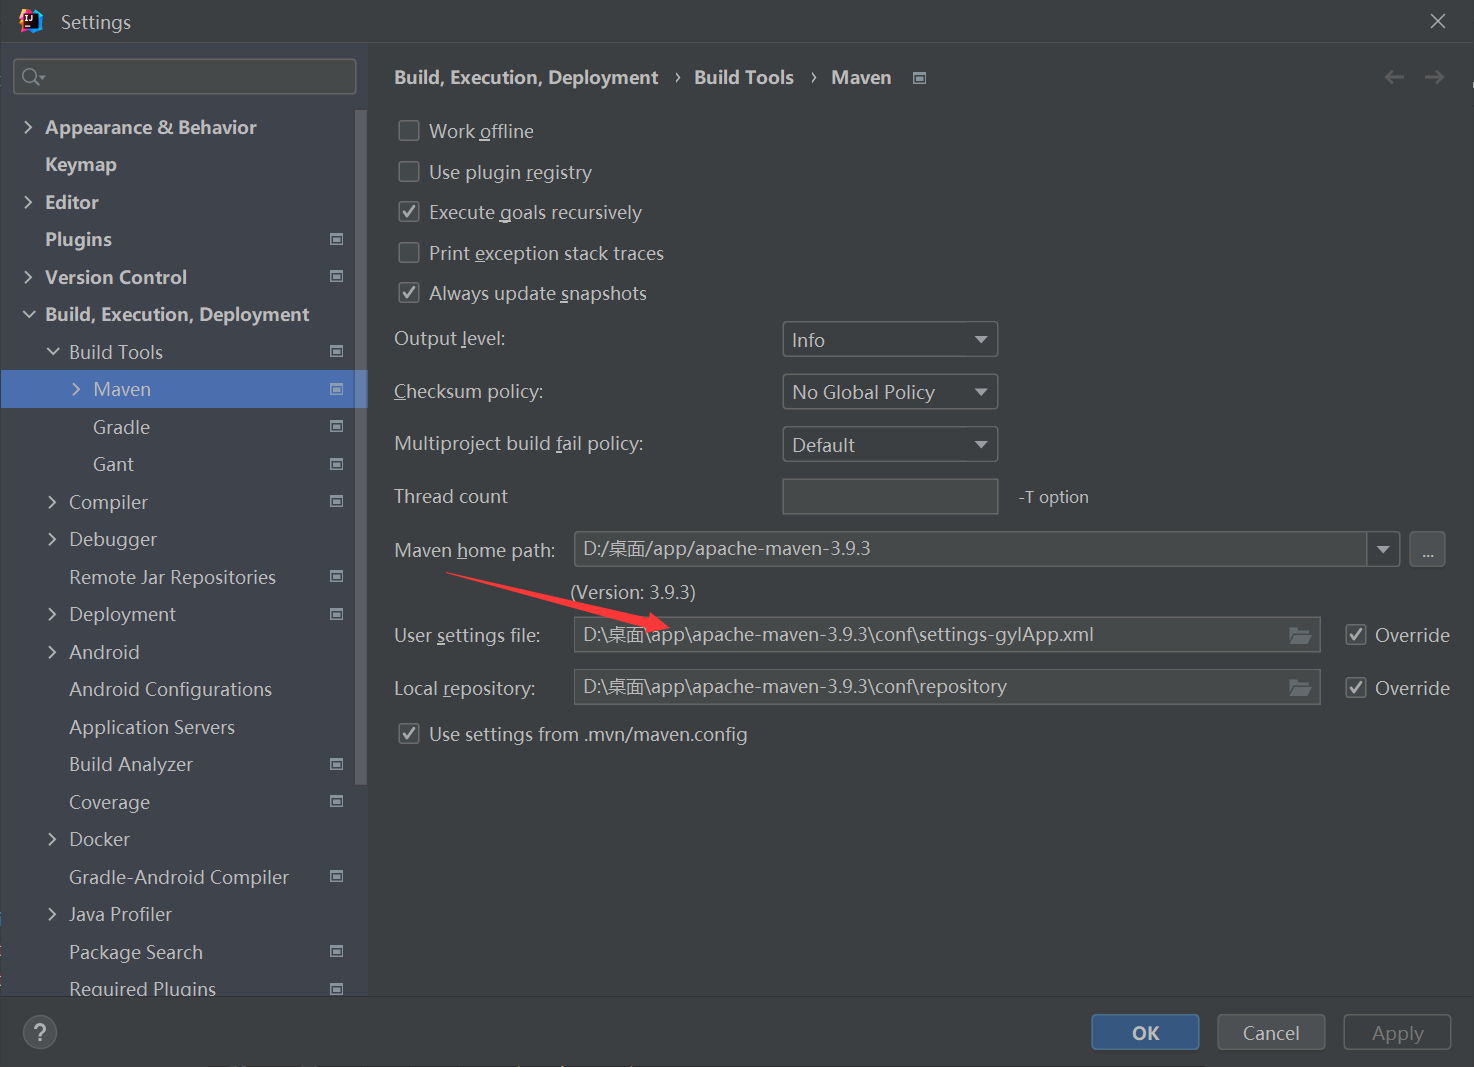The height and width of the screenshot is (1067, 1474).
Task: Click the search magnifier icon in settings search
Action: click(33, 77)
